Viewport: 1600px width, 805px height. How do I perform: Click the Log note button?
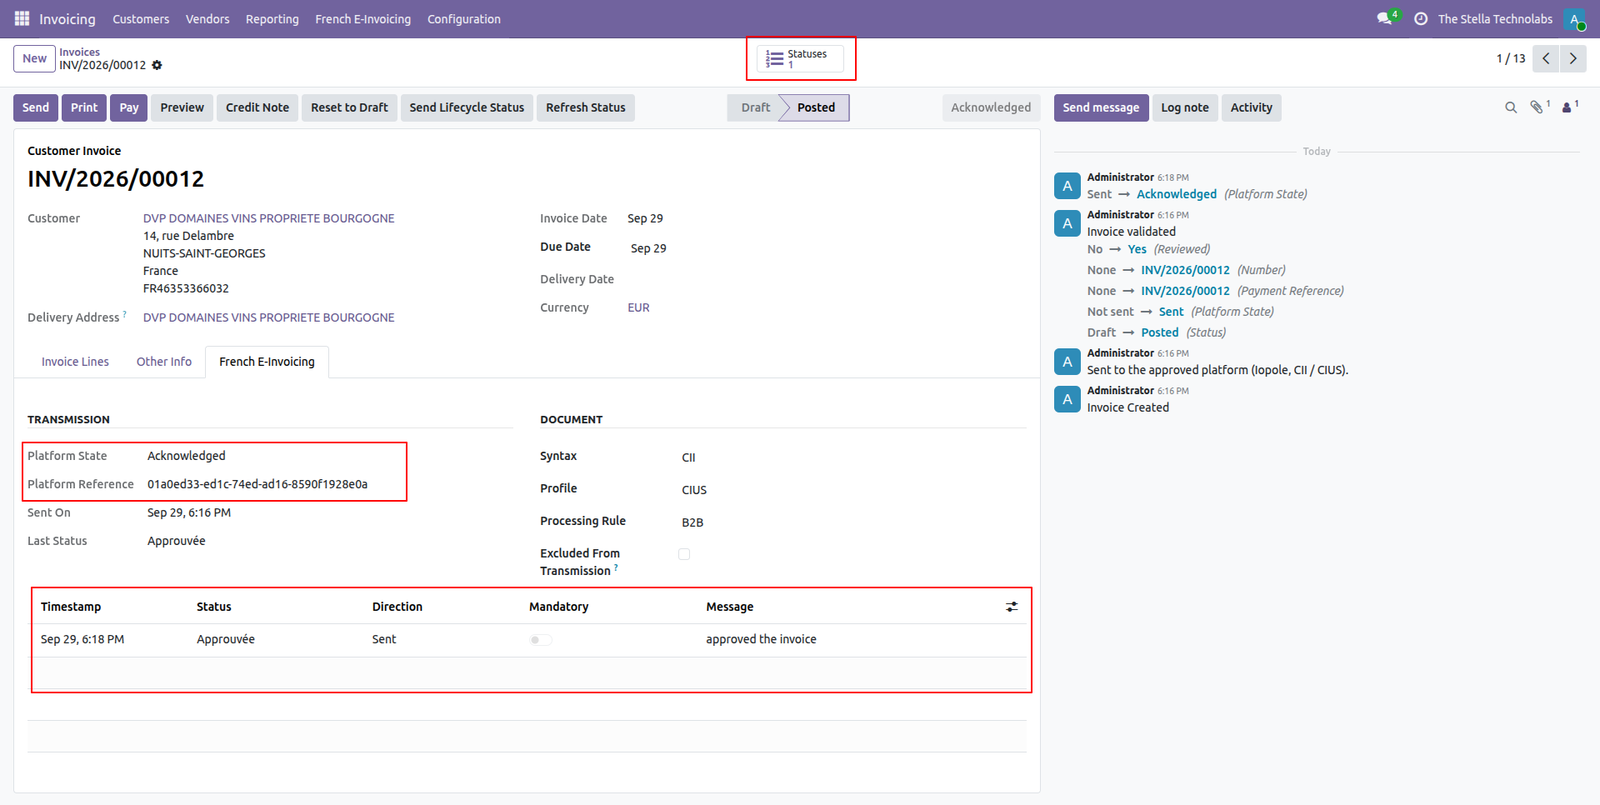click(x=1185, y=108)
